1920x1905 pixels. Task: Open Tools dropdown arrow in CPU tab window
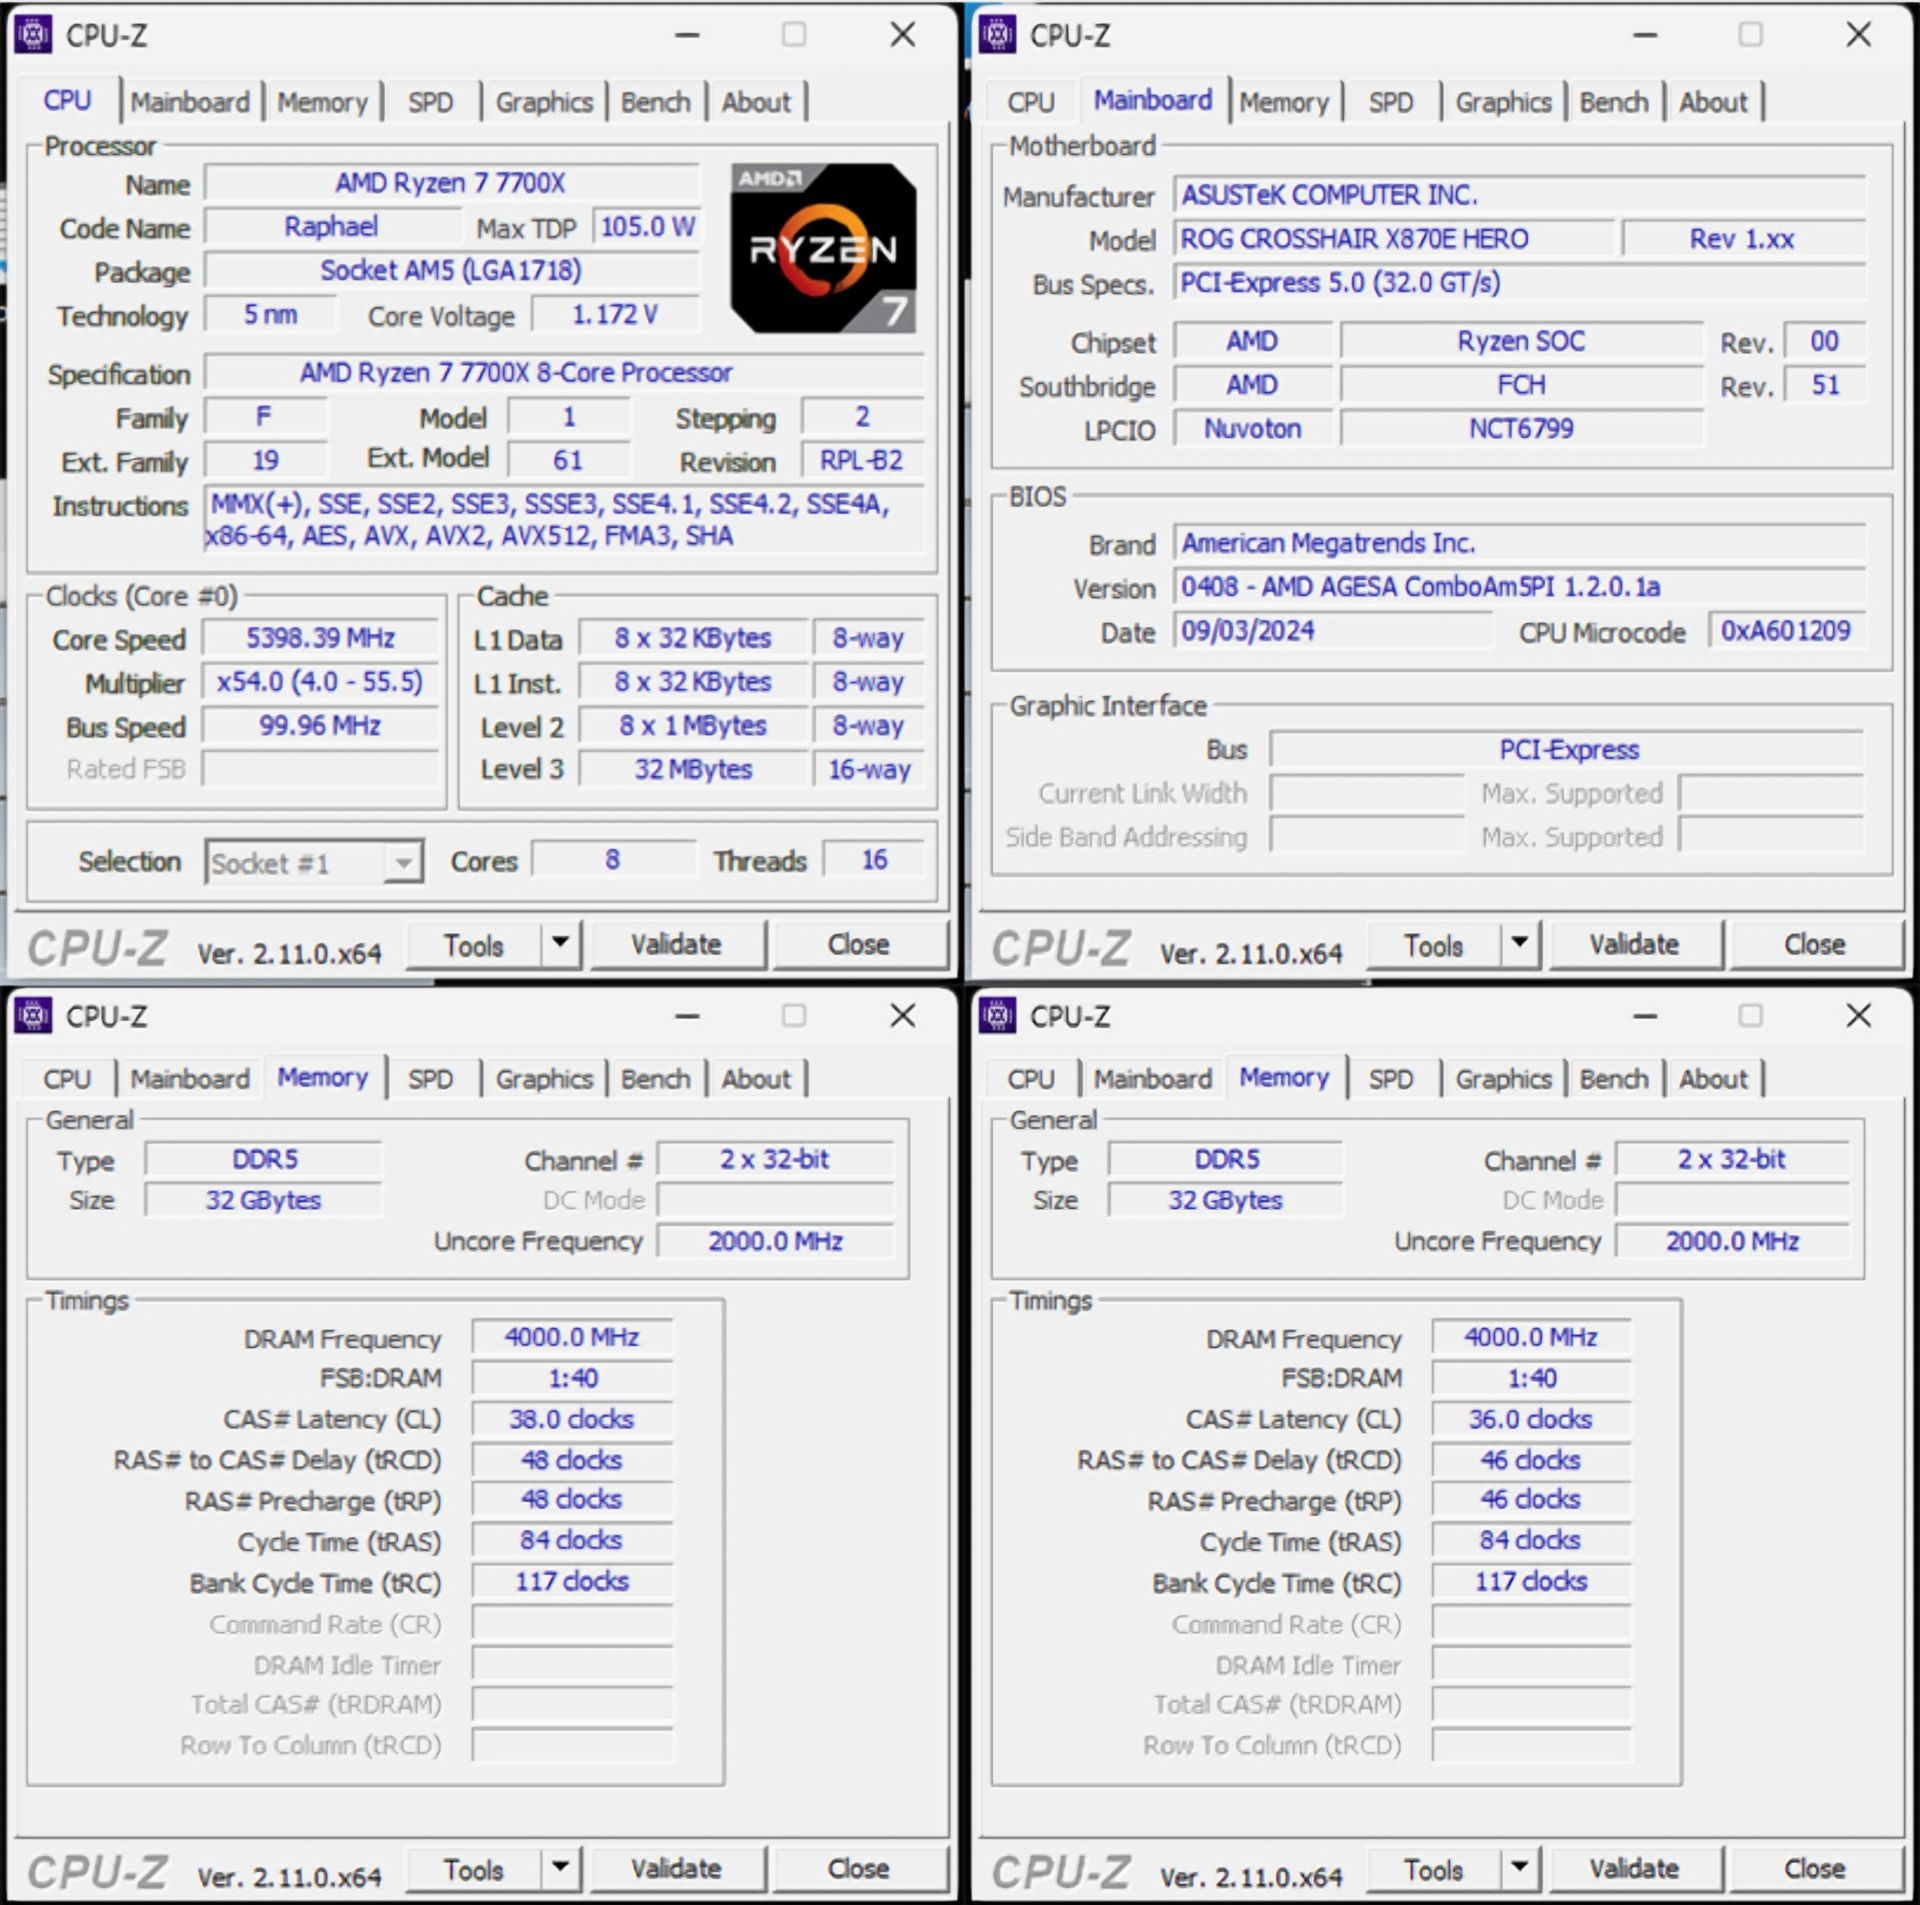pyautogui.click(x=561, y=943)
